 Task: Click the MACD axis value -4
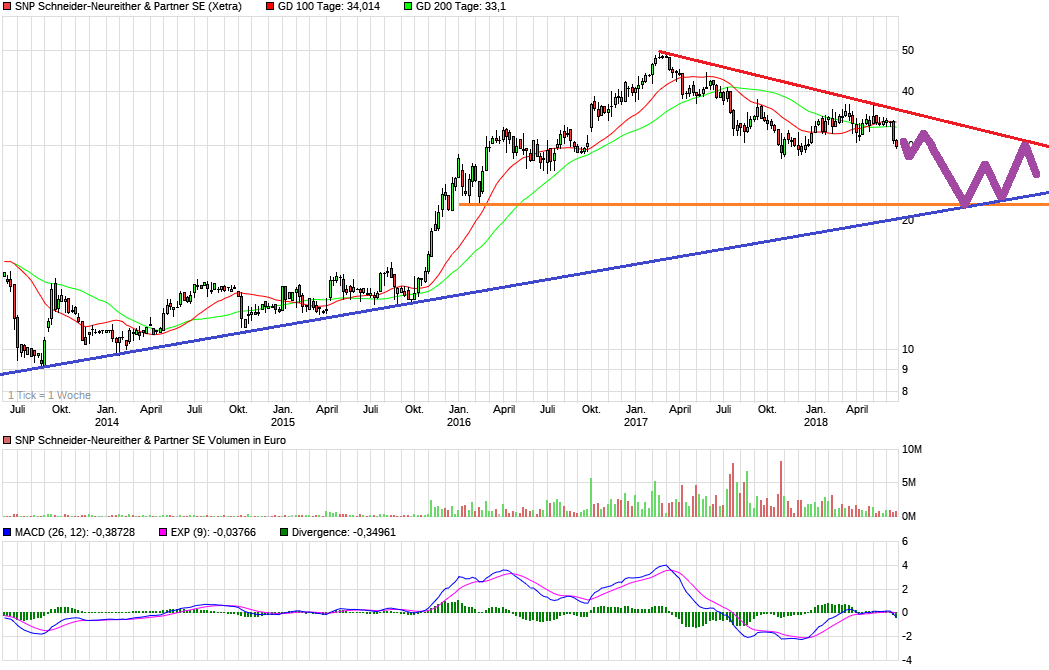point(907,661)
